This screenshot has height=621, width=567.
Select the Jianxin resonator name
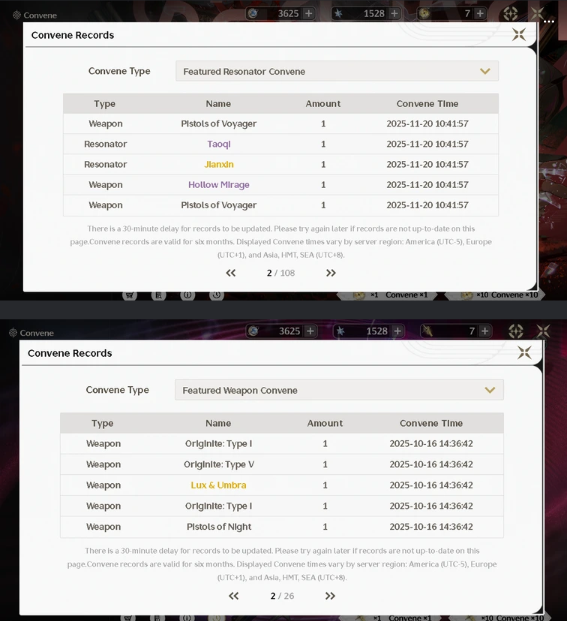(x=219, y=164)
